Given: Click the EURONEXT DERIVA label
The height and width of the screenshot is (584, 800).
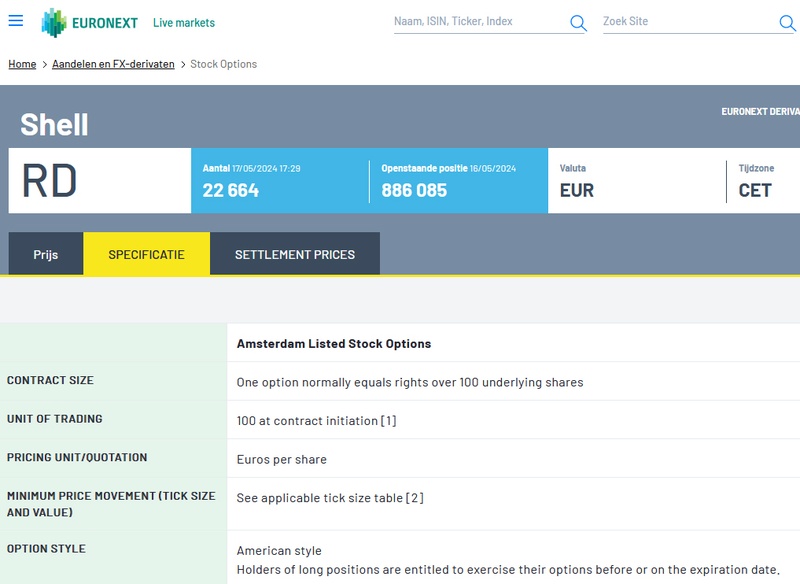Looking at the screenshot, I should click(760, 112).
